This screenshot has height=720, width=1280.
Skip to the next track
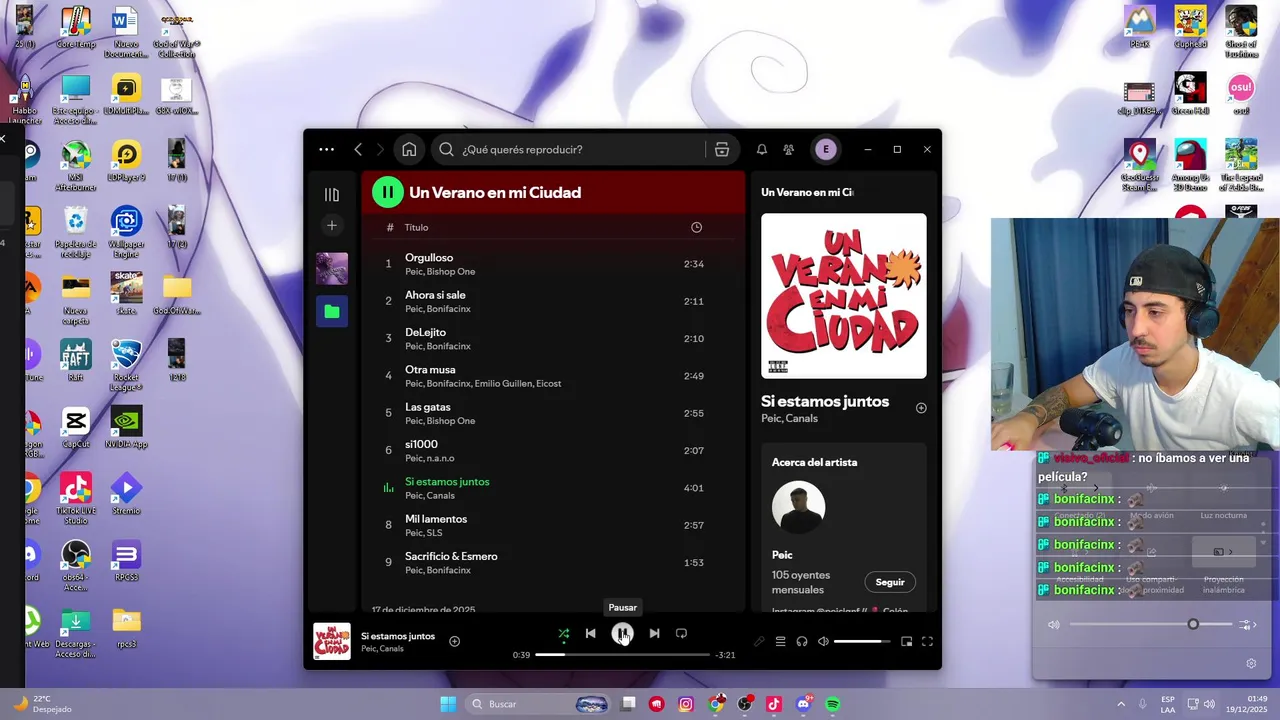[654, 633]
